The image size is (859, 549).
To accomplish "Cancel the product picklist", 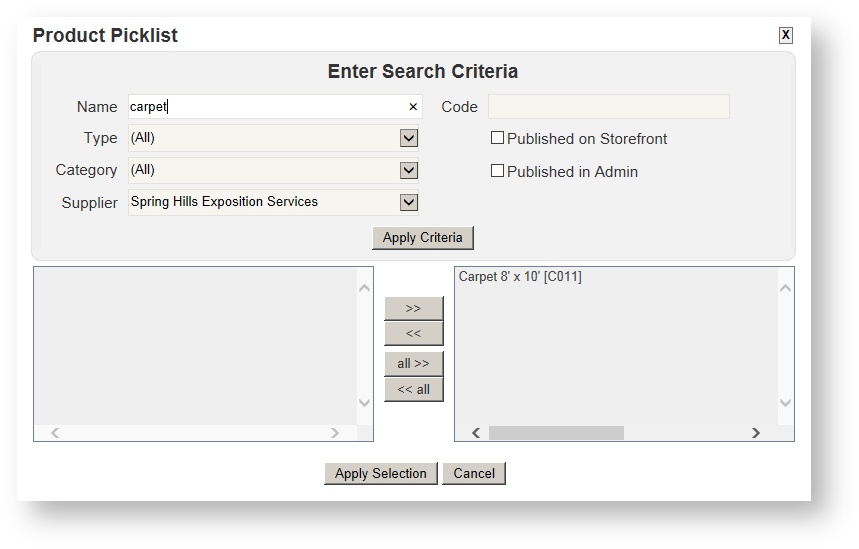I will pyautogui.click(x=474, y=473).
